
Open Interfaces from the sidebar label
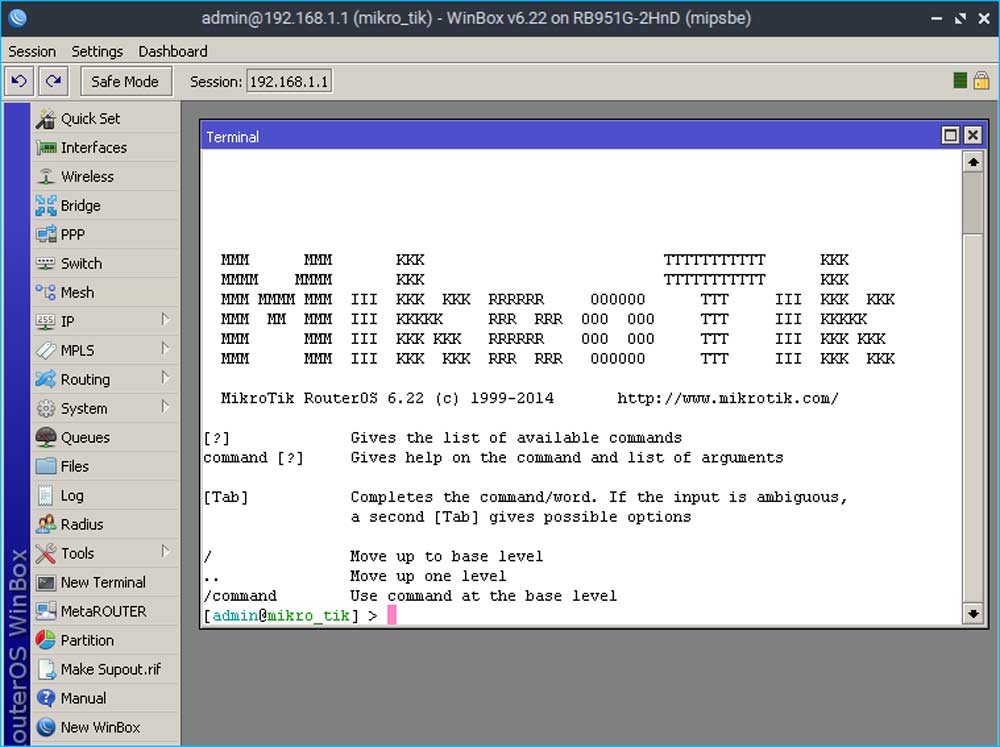(94, 148)
